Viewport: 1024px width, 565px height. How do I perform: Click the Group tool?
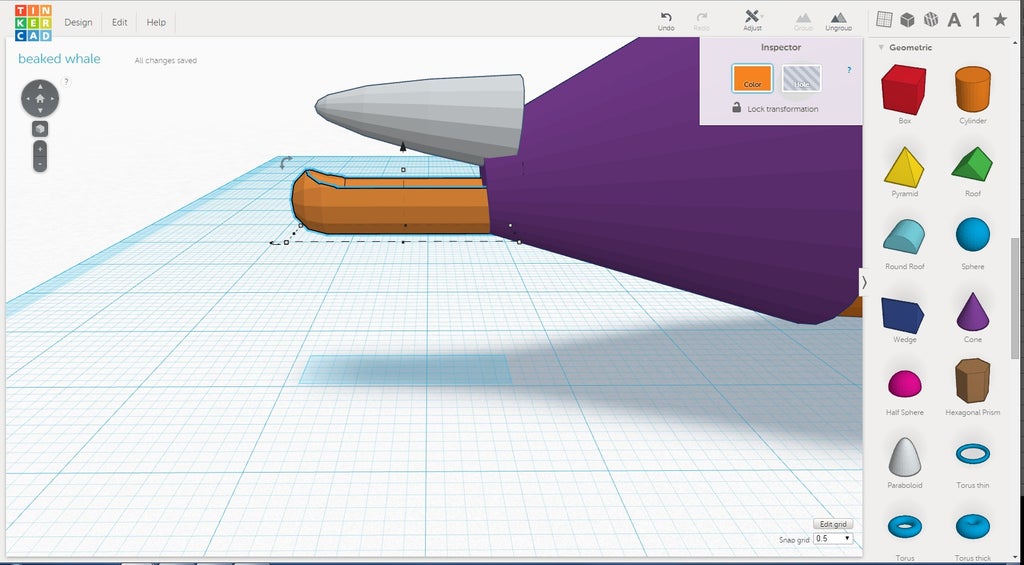803,21
